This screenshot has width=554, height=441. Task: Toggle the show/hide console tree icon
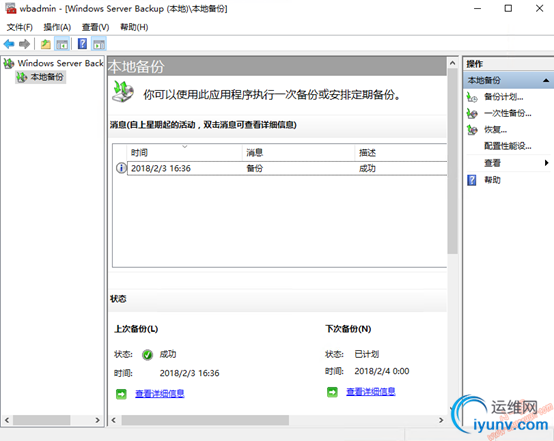(x=62, y=44)
